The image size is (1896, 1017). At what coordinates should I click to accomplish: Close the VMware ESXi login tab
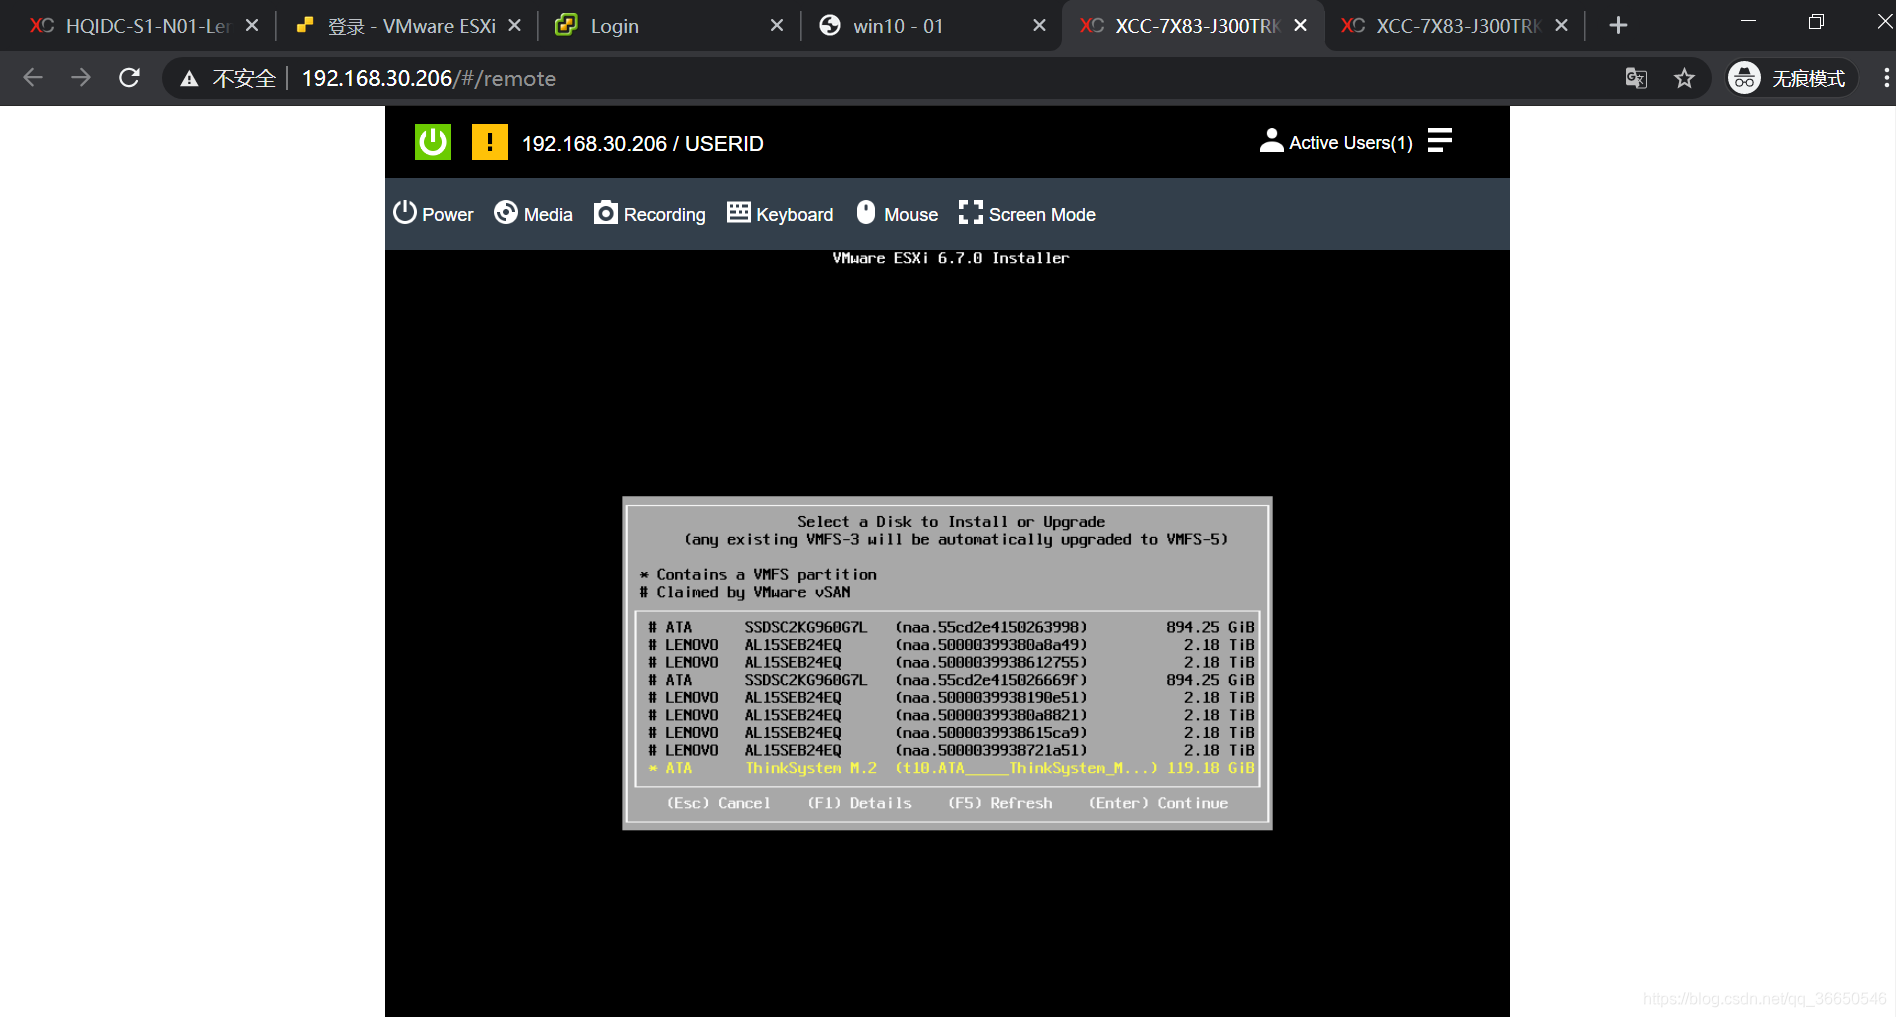[x=514, y=26]
